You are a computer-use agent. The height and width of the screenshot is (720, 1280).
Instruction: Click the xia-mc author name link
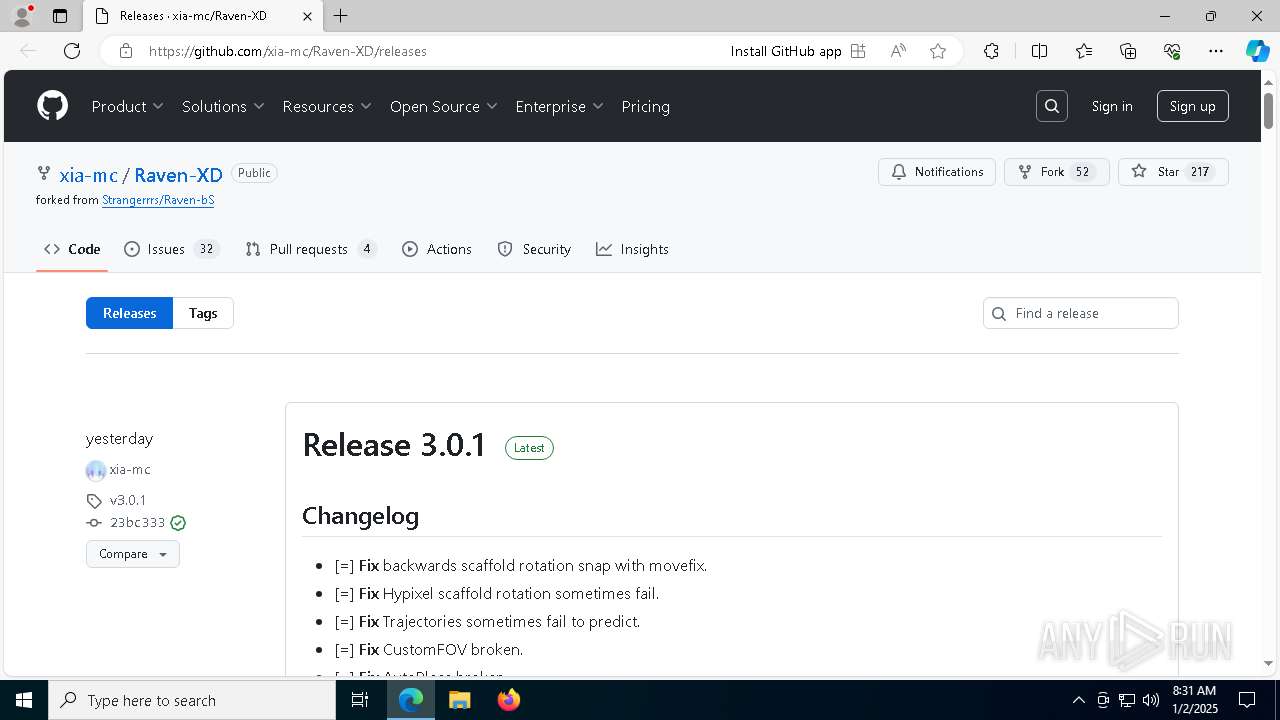pyautogui.click(x=130, y=470)
